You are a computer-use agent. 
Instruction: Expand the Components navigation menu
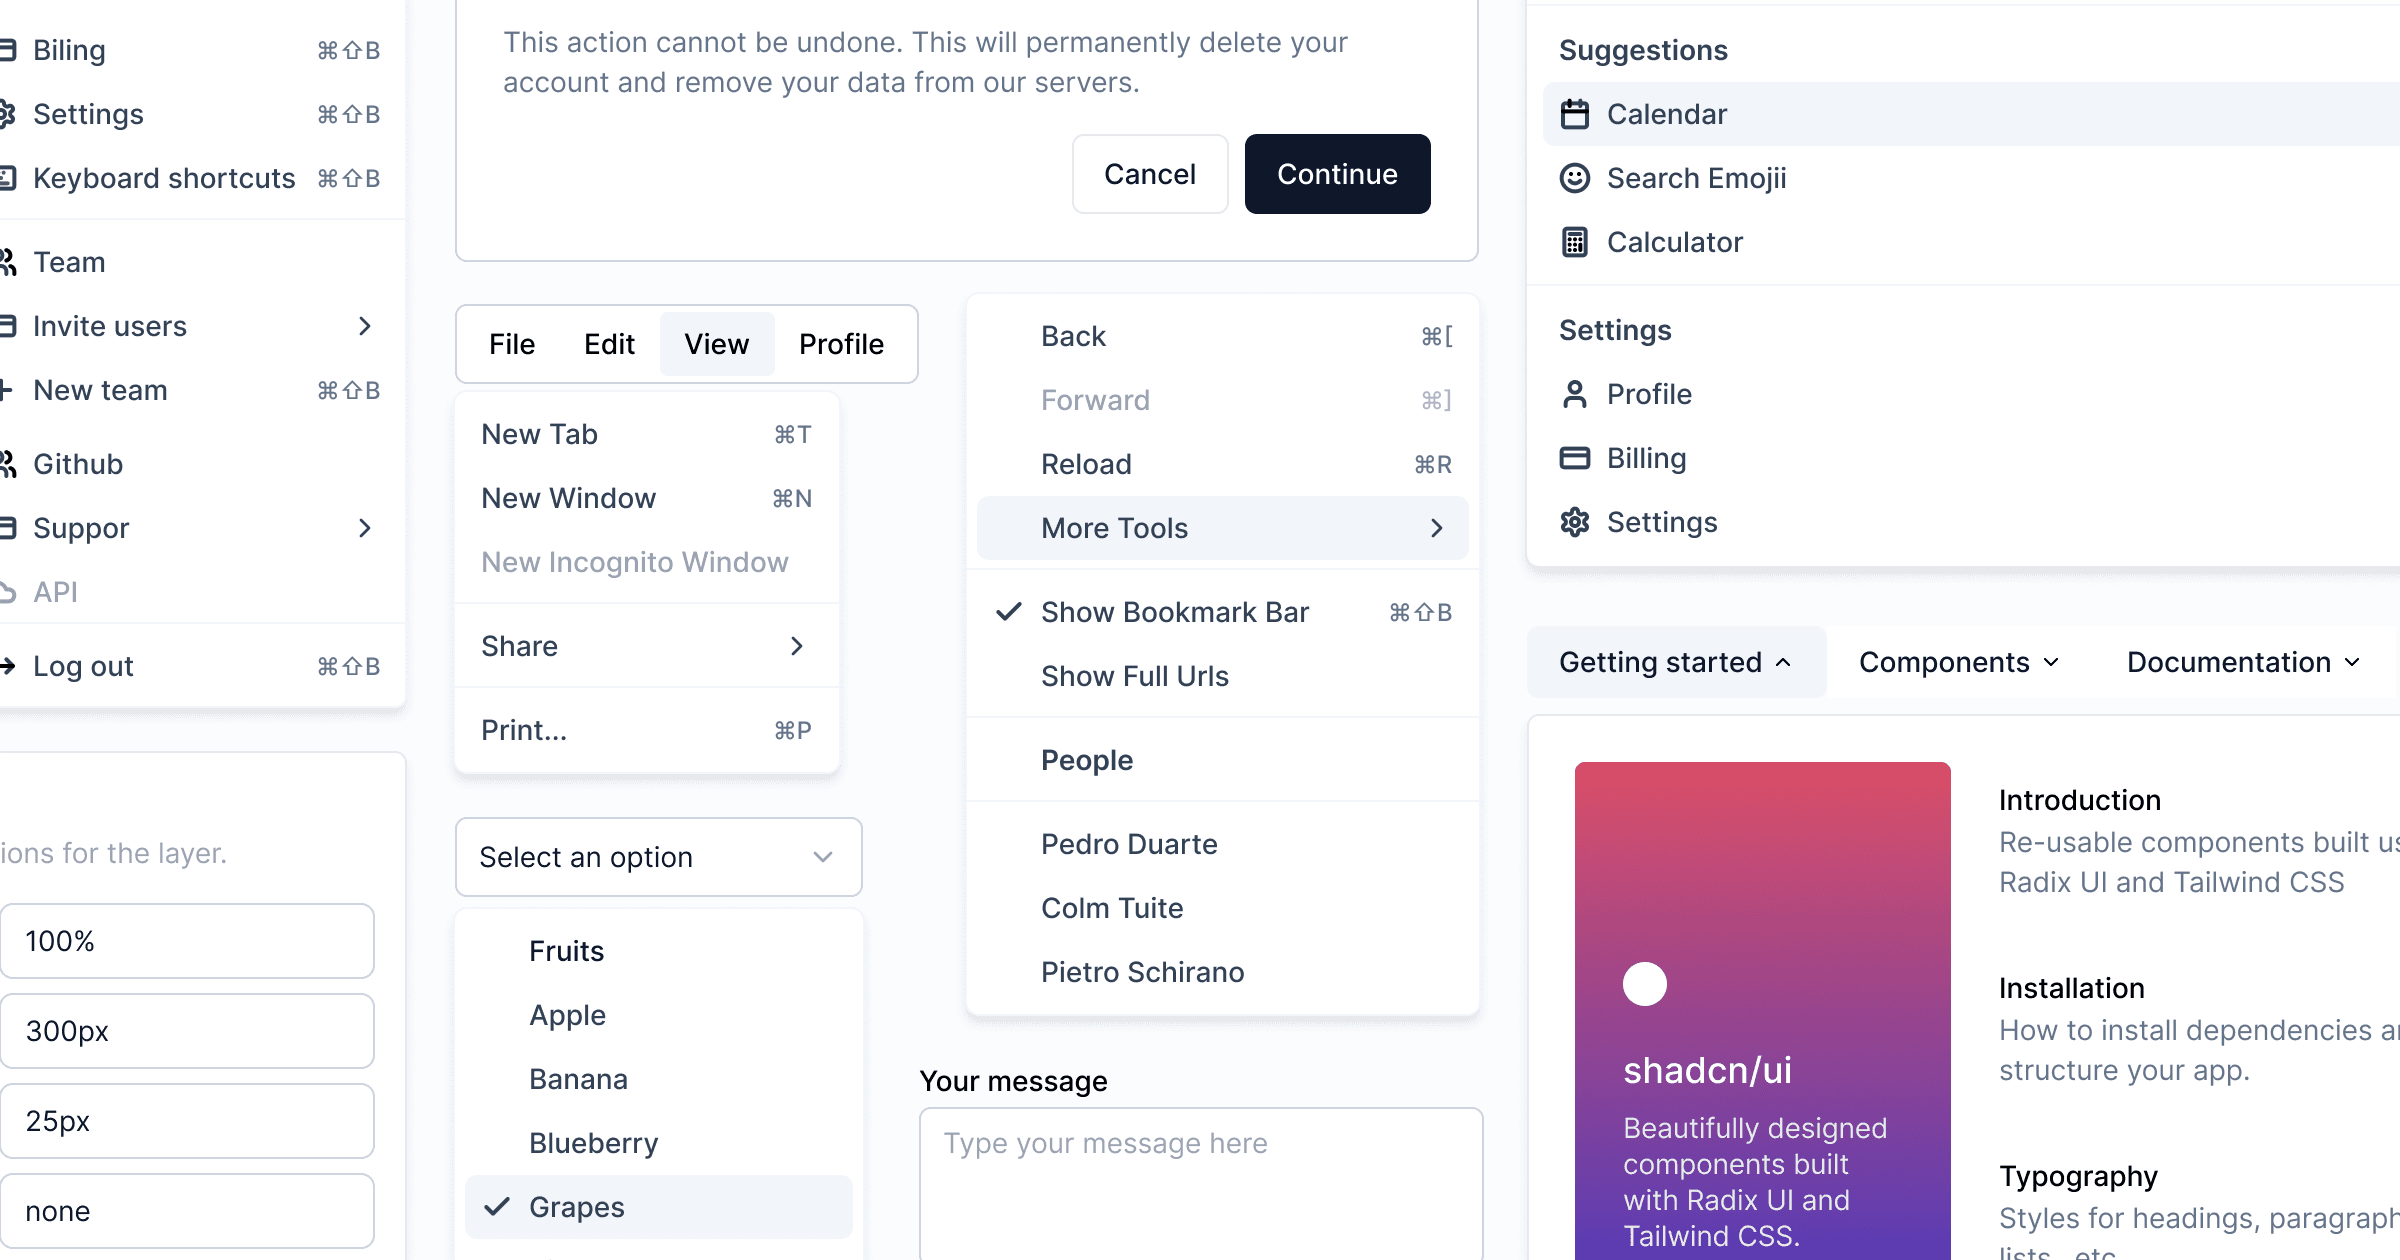tap(1958, 662)
